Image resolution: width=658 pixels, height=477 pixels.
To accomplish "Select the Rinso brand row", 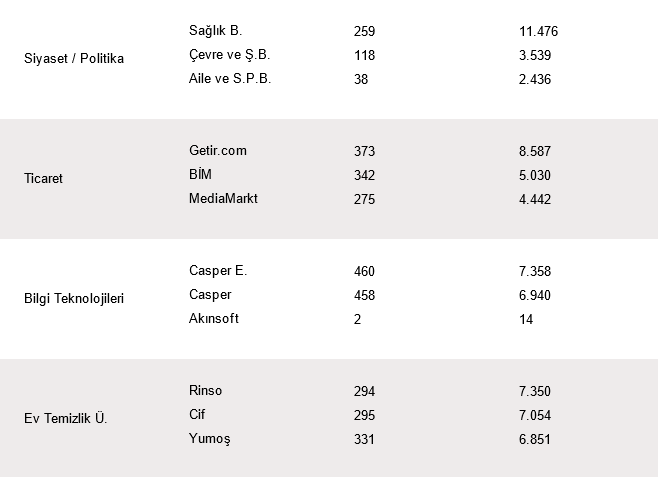I will (x=206, y=391).
